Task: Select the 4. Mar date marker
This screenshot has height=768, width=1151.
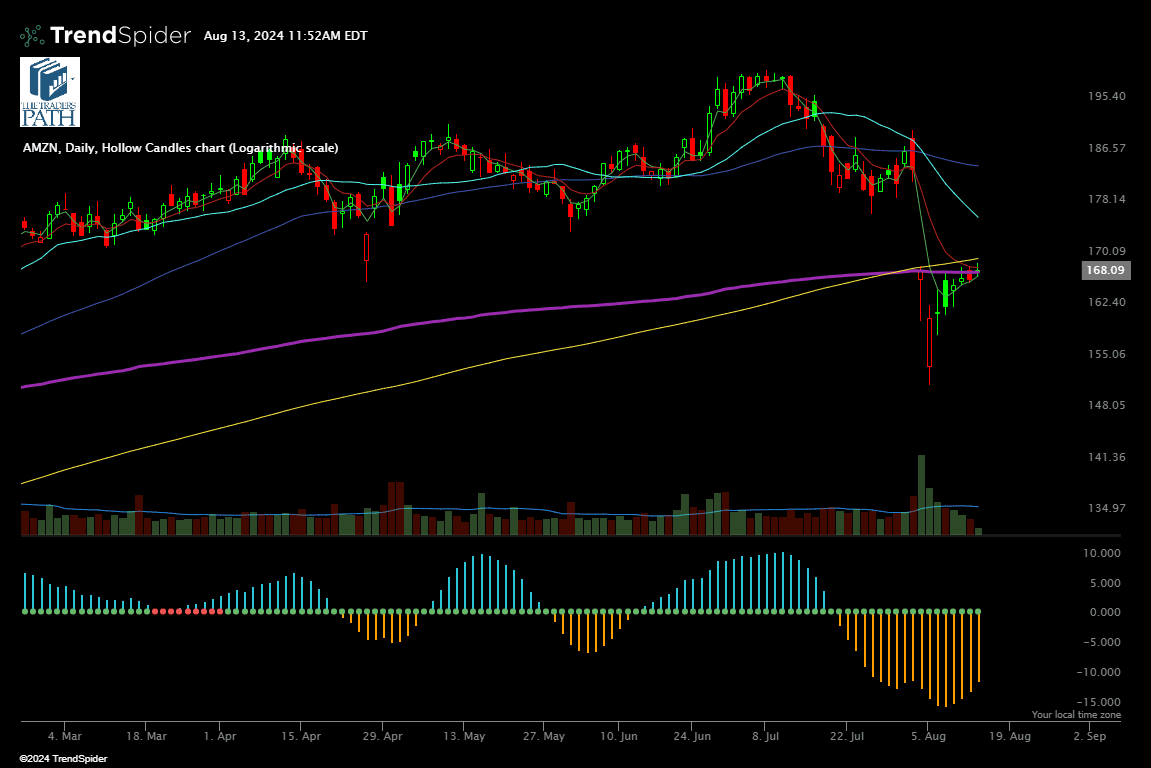Action: click(x=66, y=736)
